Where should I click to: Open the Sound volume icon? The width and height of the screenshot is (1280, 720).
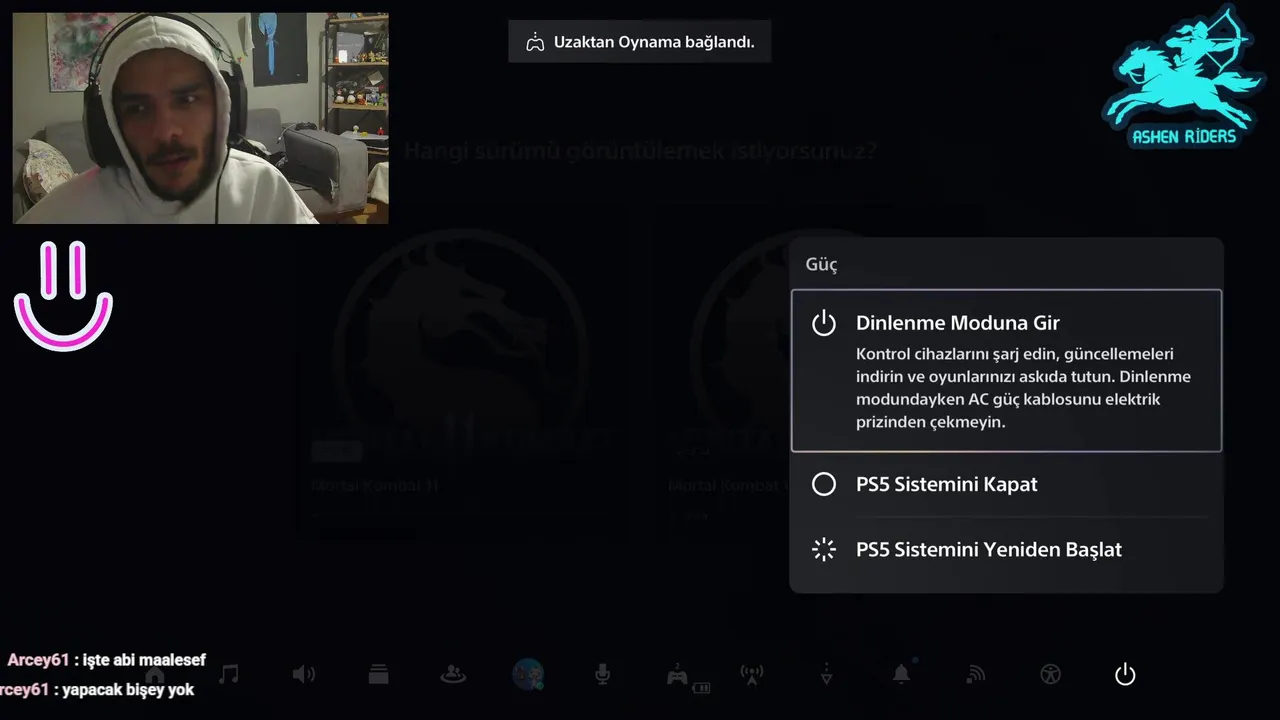[x=303, y=674]
